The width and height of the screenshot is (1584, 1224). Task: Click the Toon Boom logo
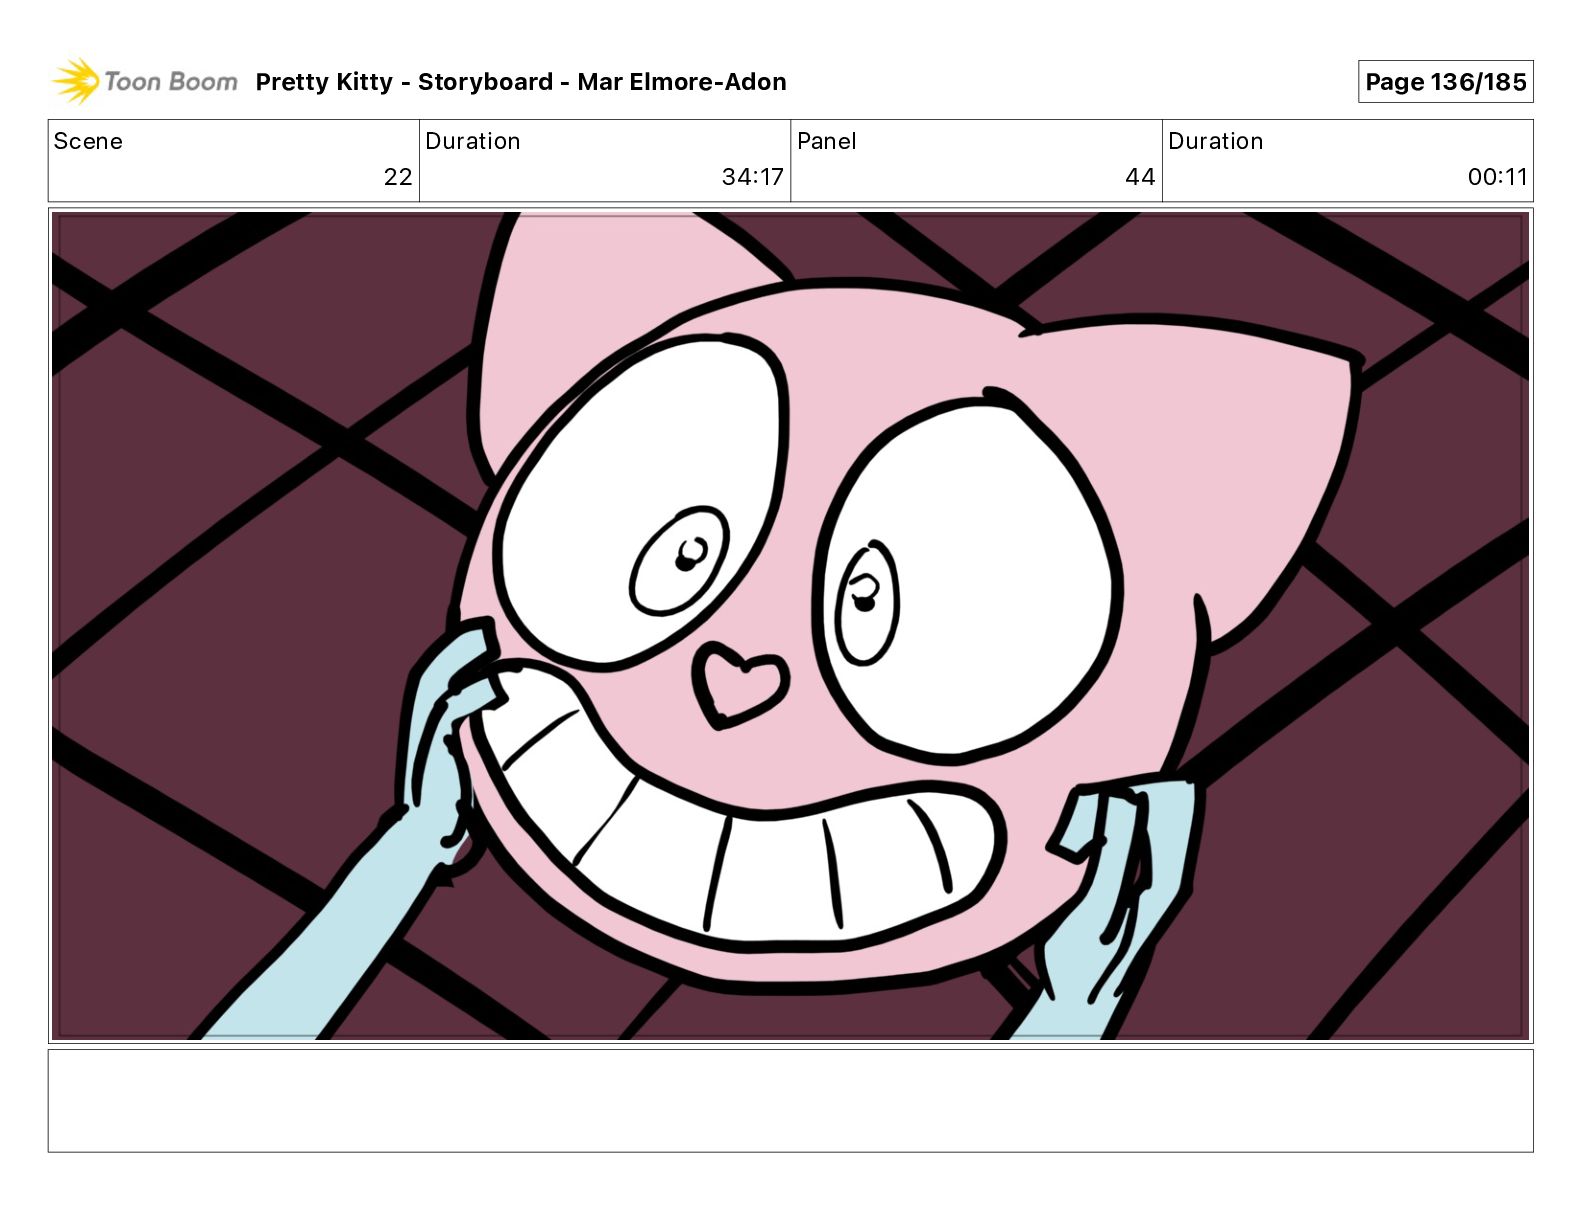click(x=145, y=81)
